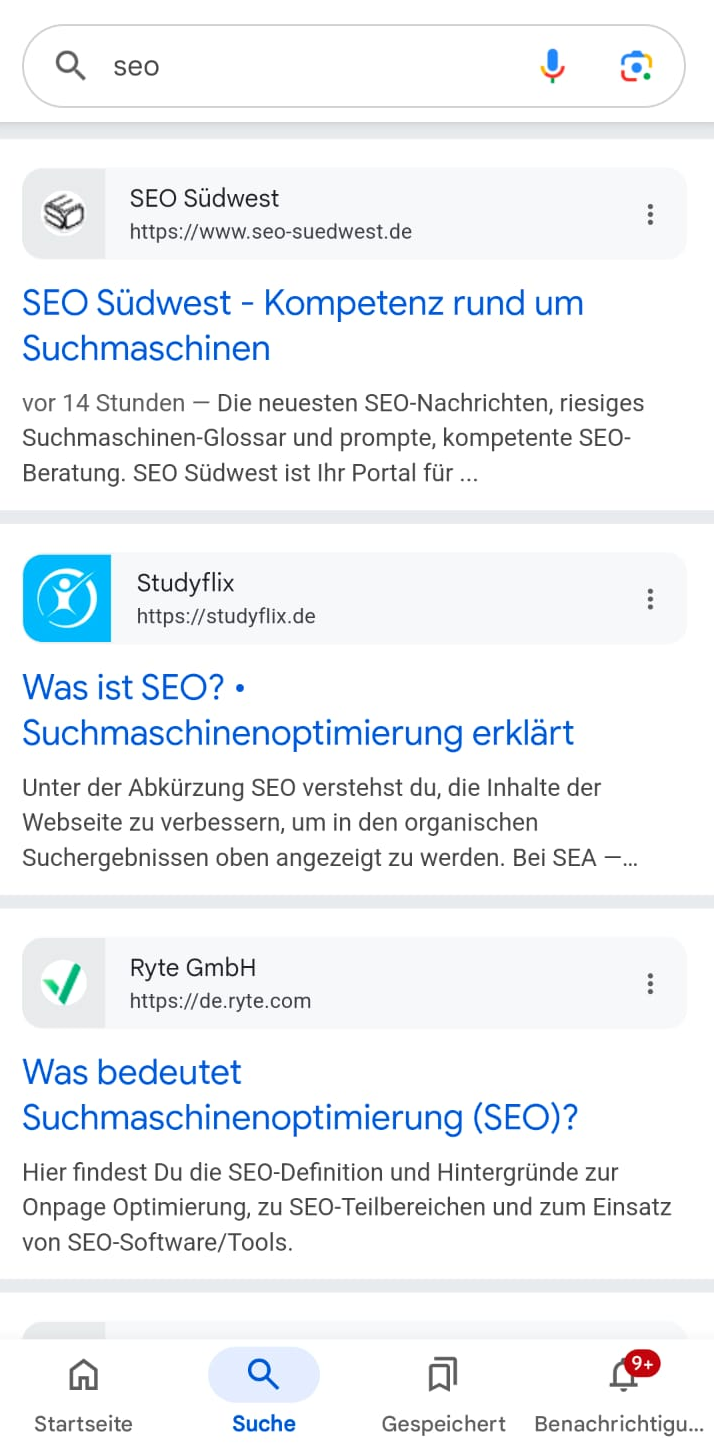Tap the magnifying glass search icon
Screen dimensions: 714x1443
point(70,65)
